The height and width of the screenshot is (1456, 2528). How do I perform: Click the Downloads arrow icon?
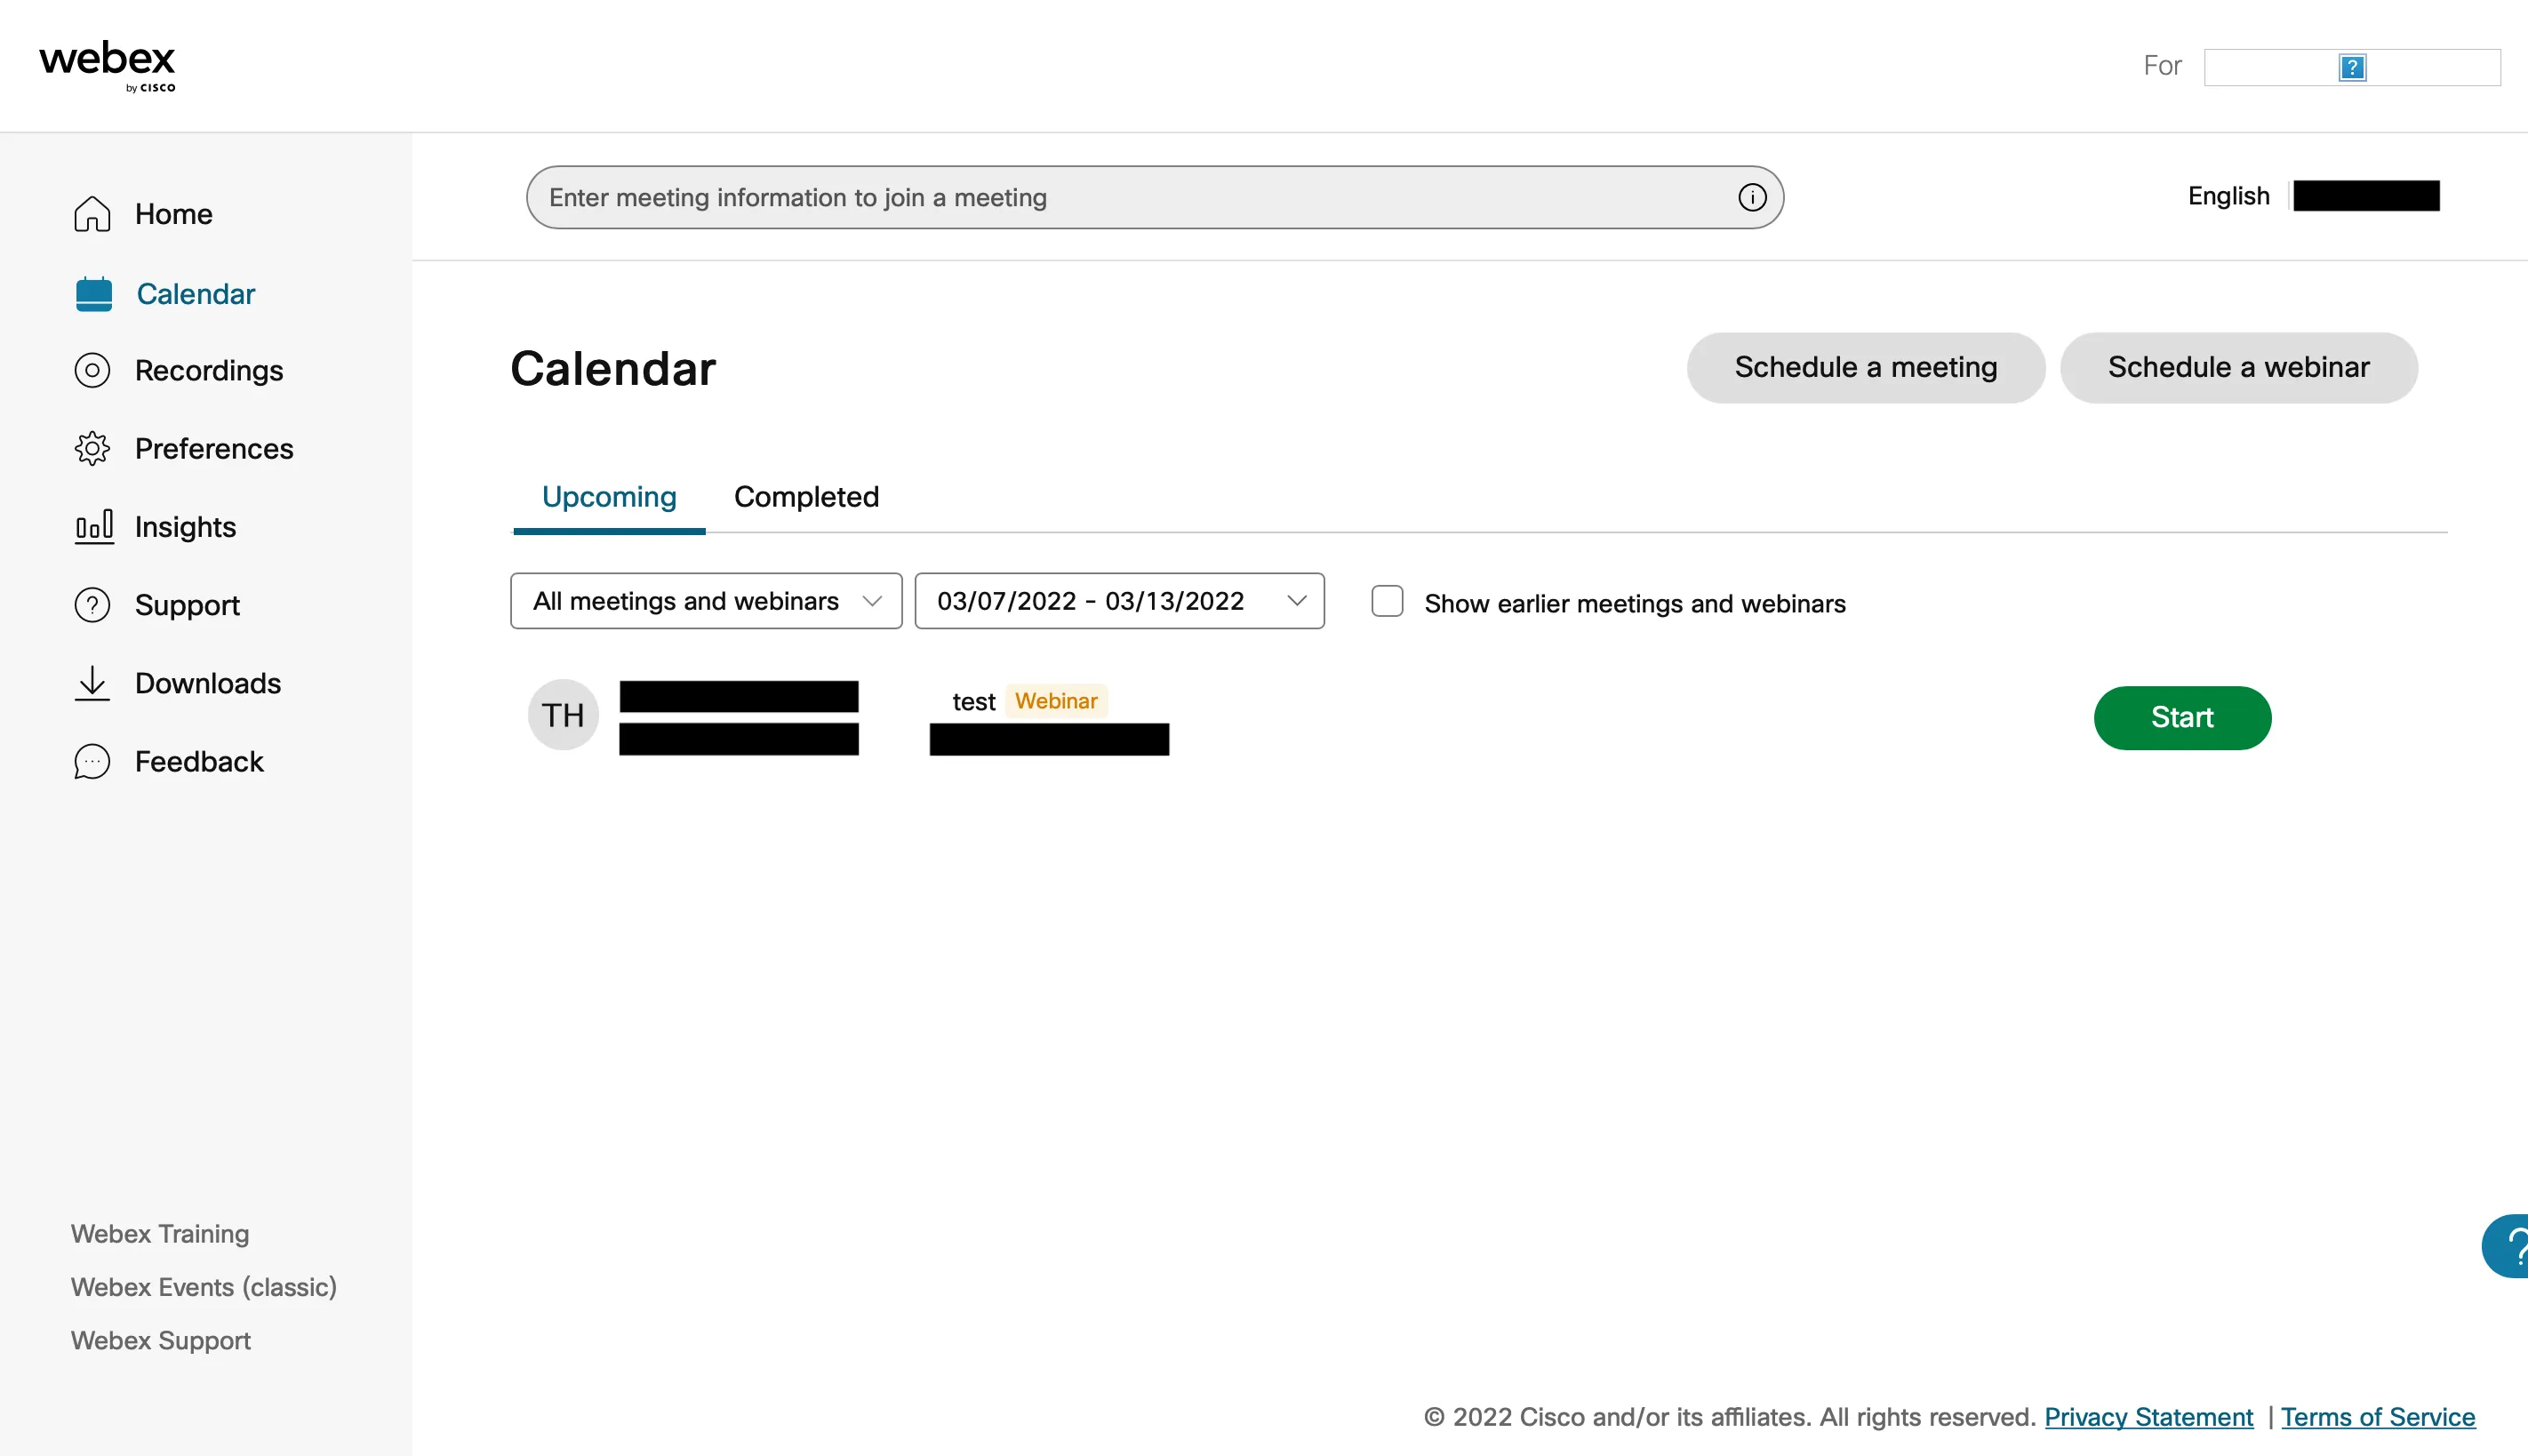(x=92, y=682)
